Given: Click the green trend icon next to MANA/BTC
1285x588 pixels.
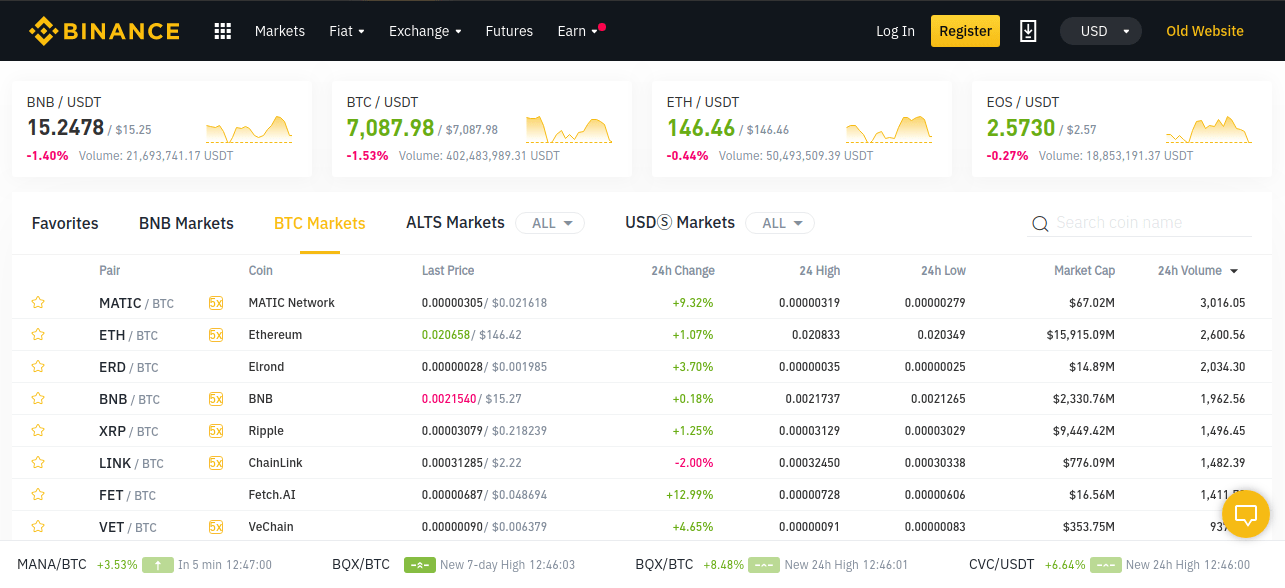Looking at the screenshot, I should [x=157, y=564].
